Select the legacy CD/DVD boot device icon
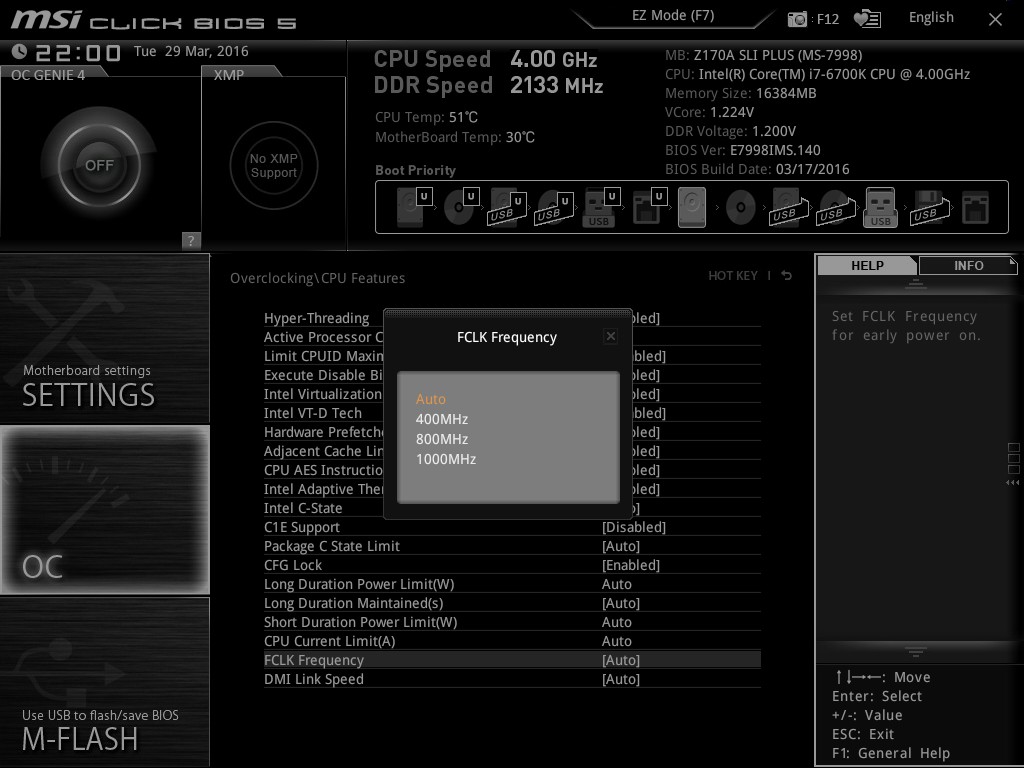 click(741, 208)
